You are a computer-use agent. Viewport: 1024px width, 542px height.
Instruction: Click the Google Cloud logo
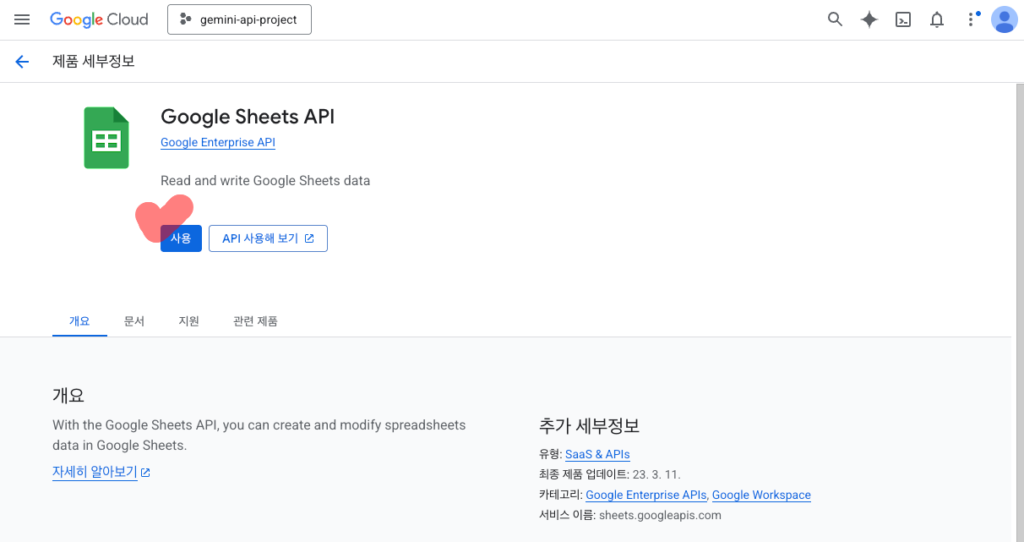point(99,20)
